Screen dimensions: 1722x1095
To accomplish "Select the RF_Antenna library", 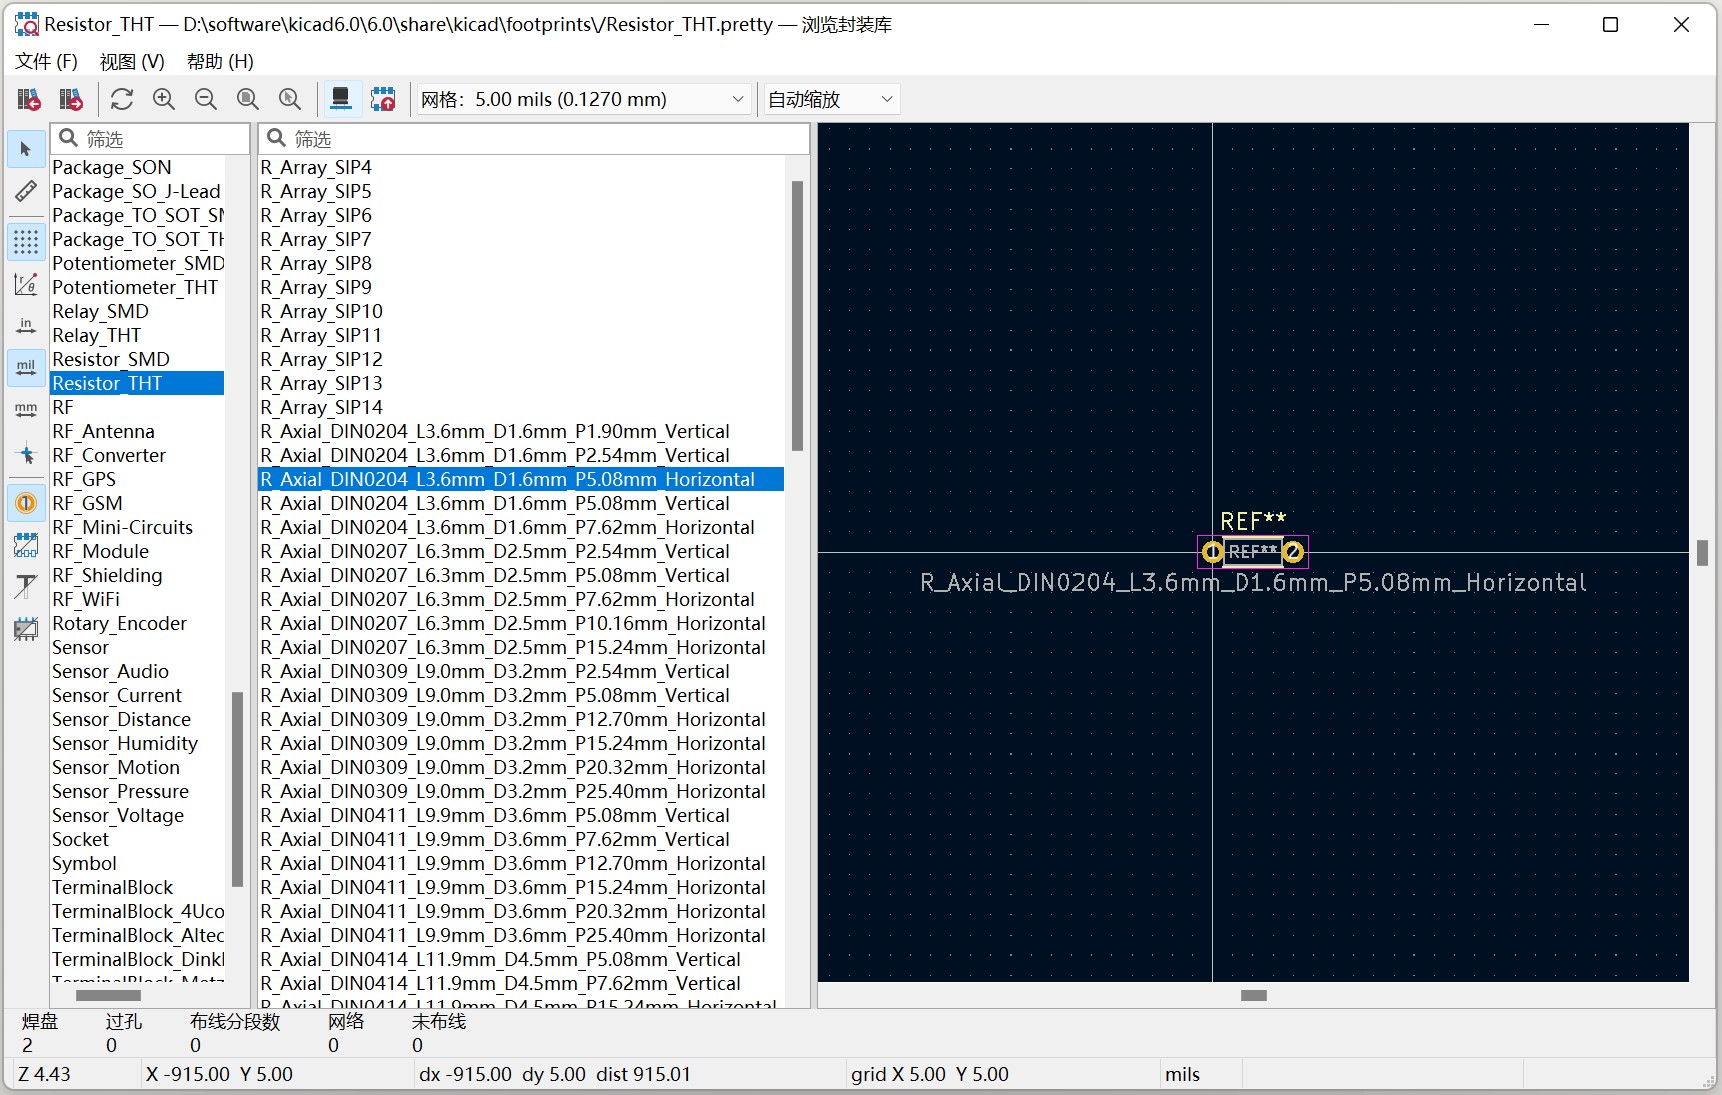I will pos(137,431).
